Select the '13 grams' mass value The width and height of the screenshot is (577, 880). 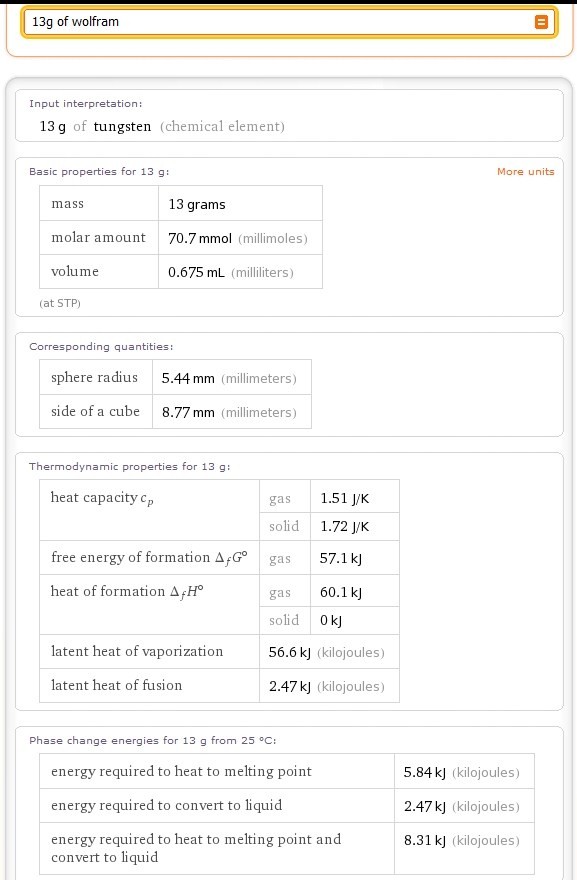click(197, 204)
